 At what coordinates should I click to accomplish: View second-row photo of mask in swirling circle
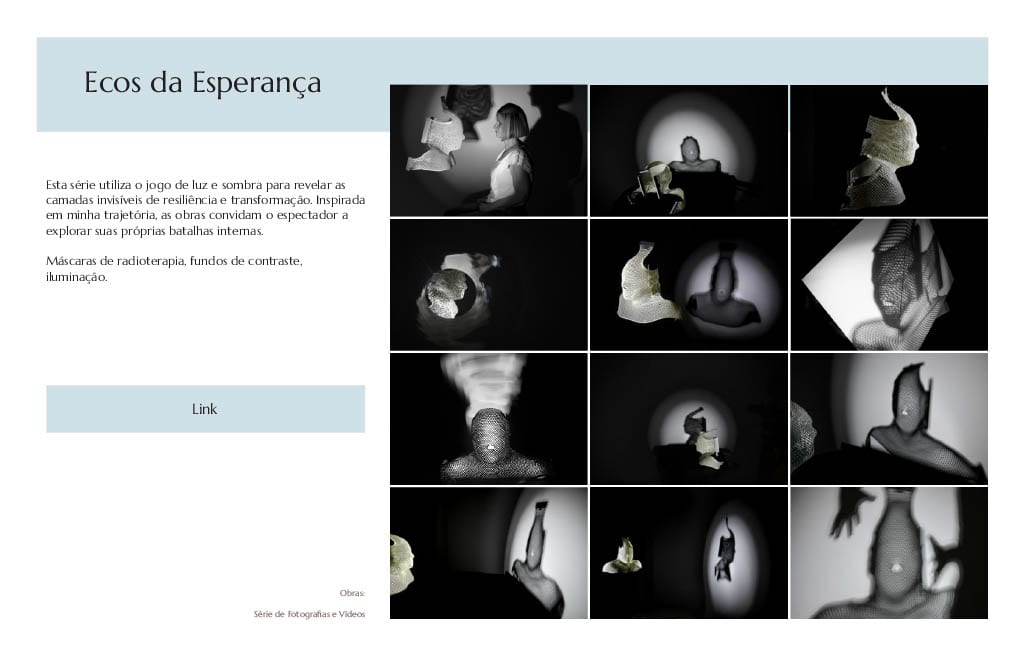pos(488,285)
